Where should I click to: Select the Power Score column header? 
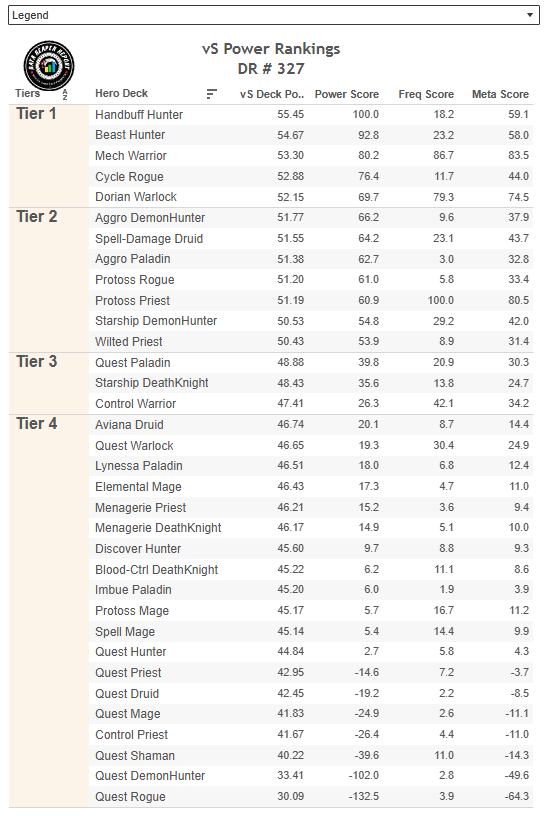click(x=347, y=94)
